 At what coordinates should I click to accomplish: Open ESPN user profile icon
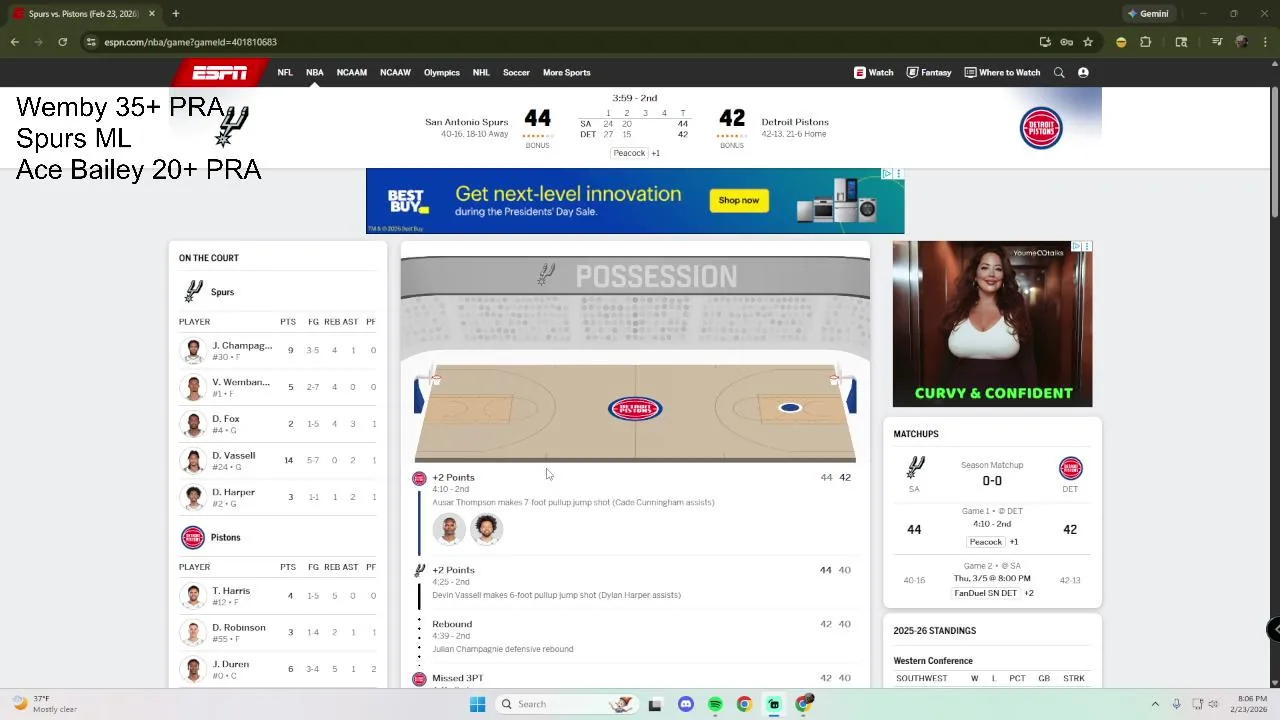pyautogui.click(x=1083, y=72)
